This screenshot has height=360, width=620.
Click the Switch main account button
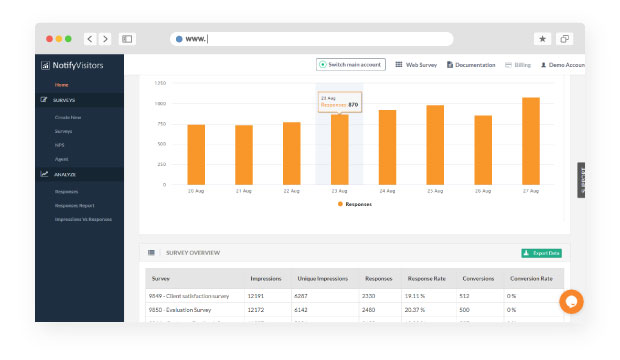(351, 64)
